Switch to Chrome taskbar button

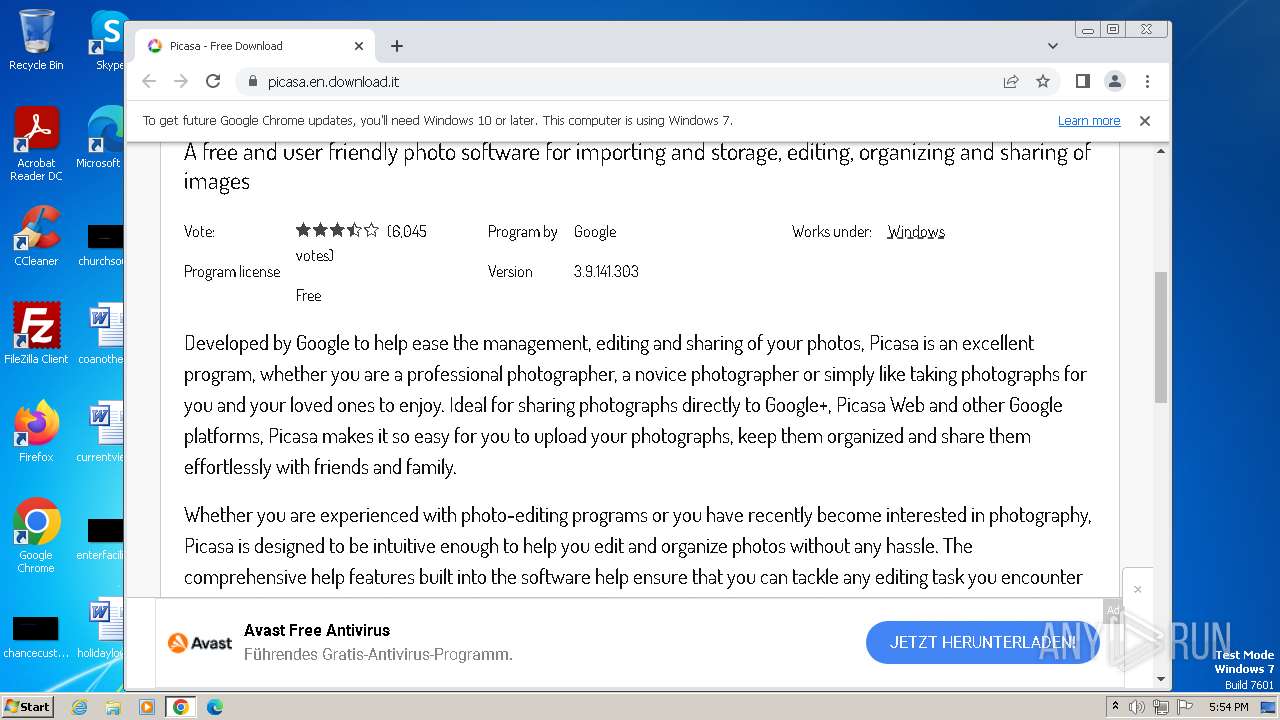point(180,707)
